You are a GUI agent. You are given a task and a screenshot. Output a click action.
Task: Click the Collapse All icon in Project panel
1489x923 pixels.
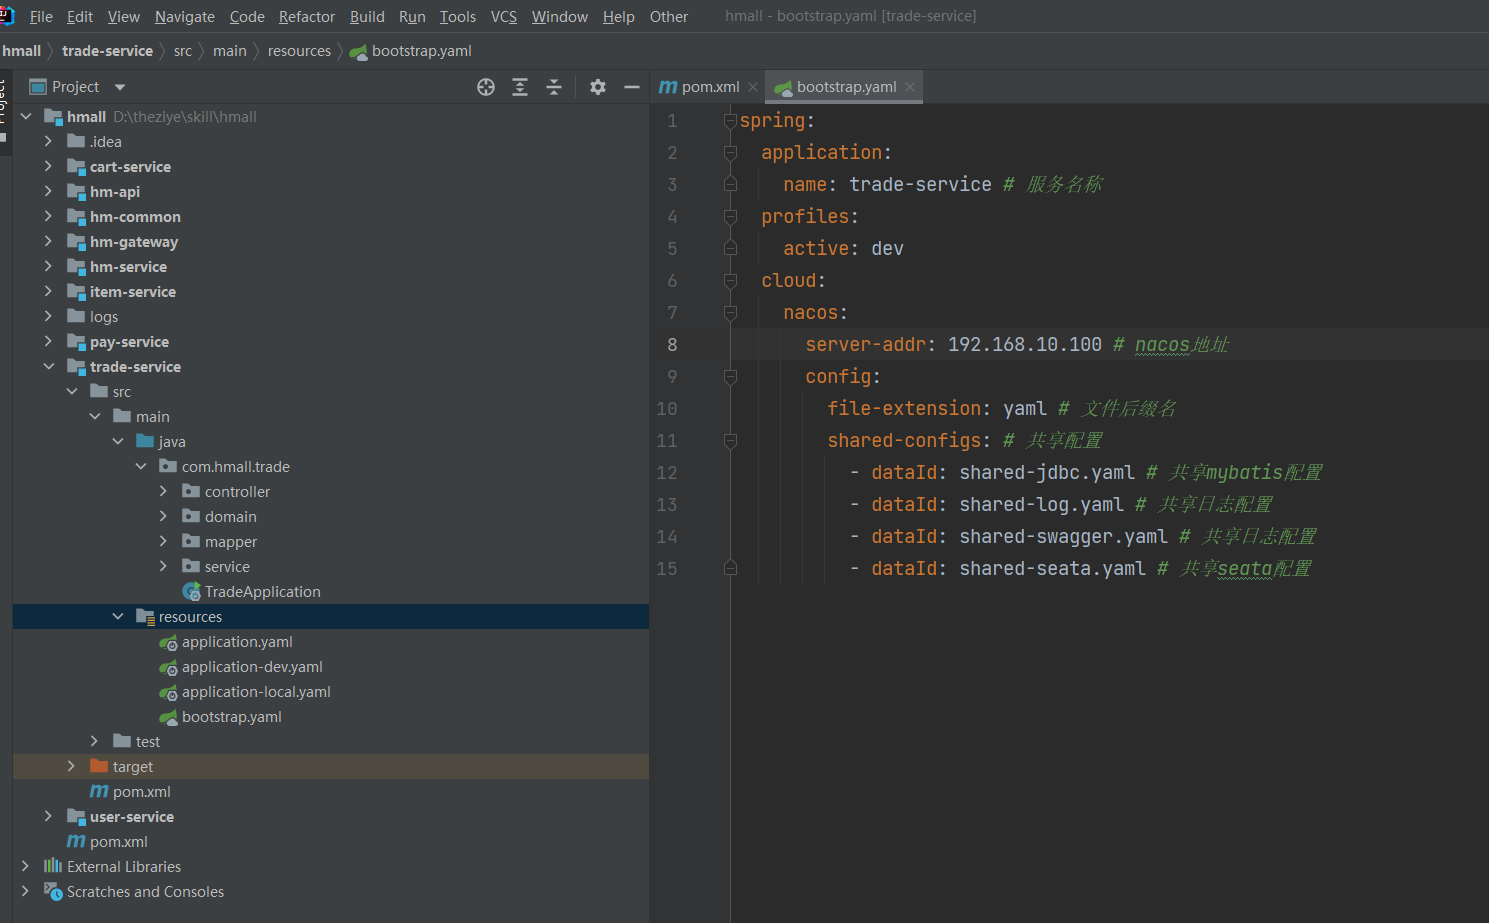click(554, 87)
